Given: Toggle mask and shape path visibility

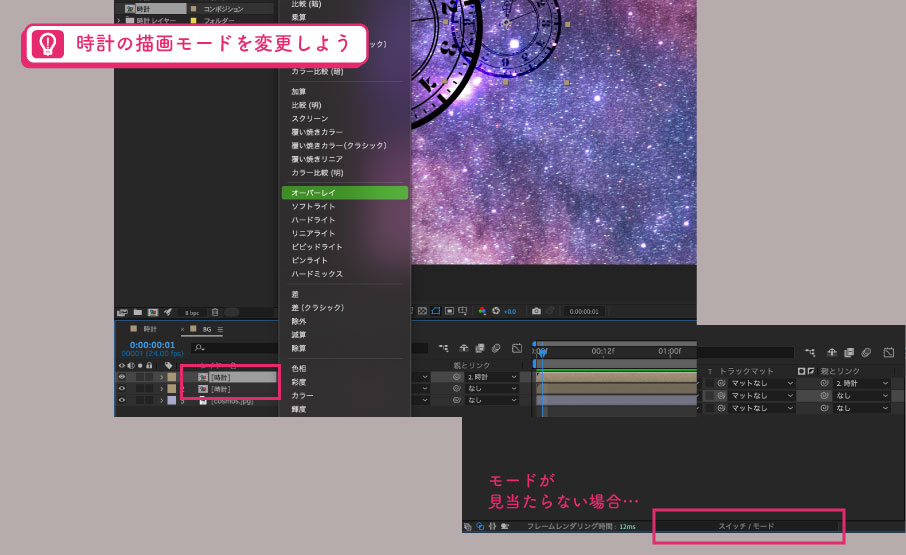Looking at the screenshot, I should click(x=436, y=311).
